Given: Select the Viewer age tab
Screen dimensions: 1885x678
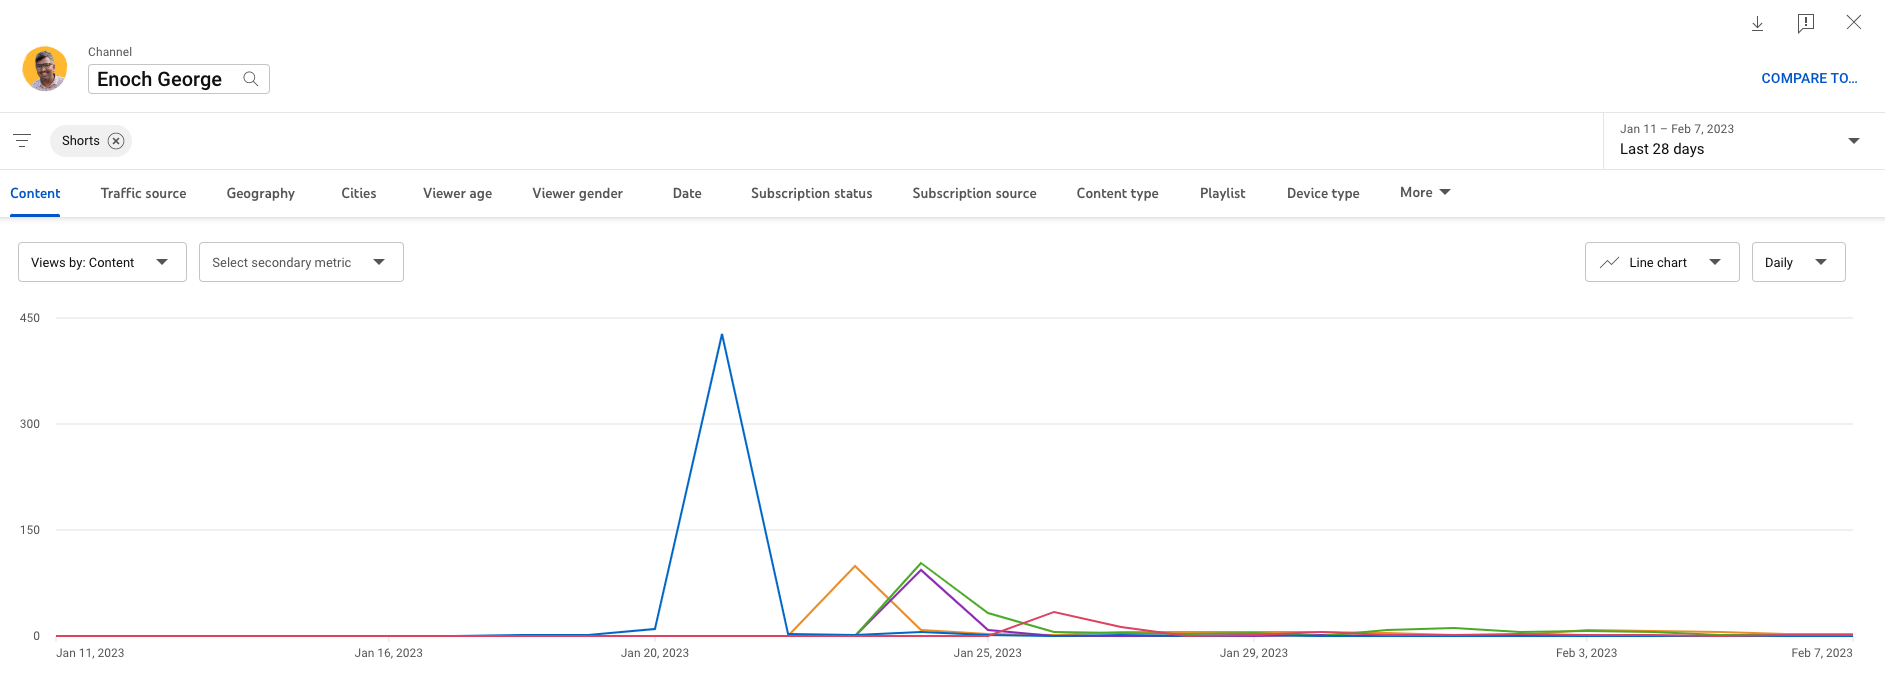Looking at the screenshot, I should coord(457,193).
